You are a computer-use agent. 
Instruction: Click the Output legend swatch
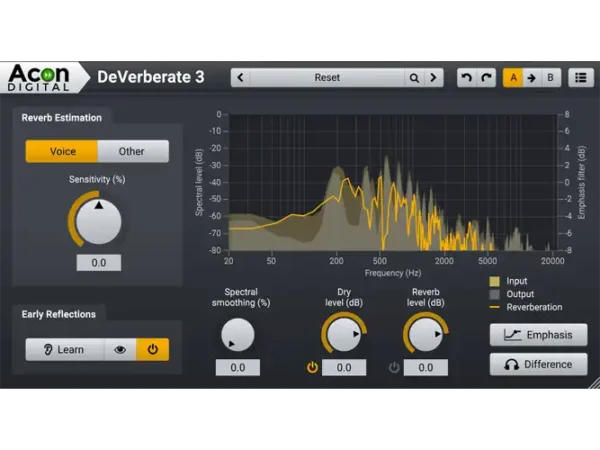pos(494,294)
